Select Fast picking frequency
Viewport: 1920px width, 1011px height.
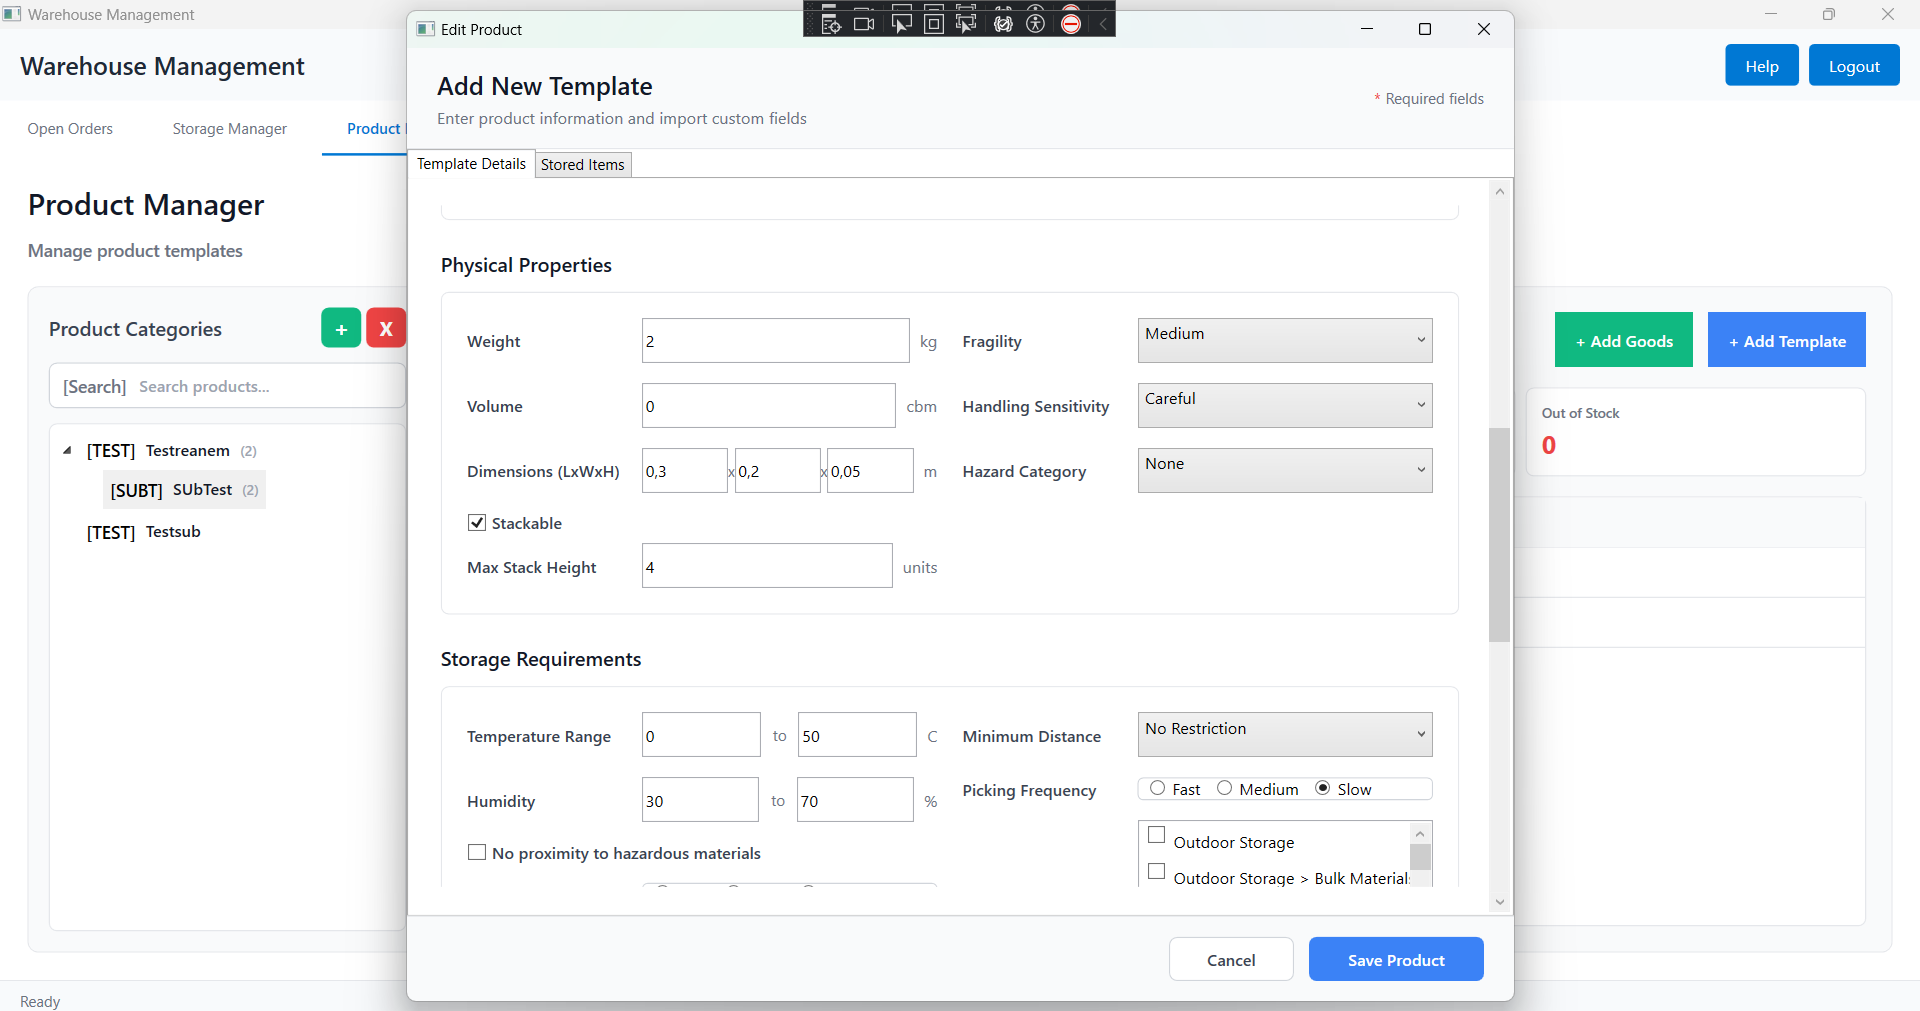[x=1157, y=789]
